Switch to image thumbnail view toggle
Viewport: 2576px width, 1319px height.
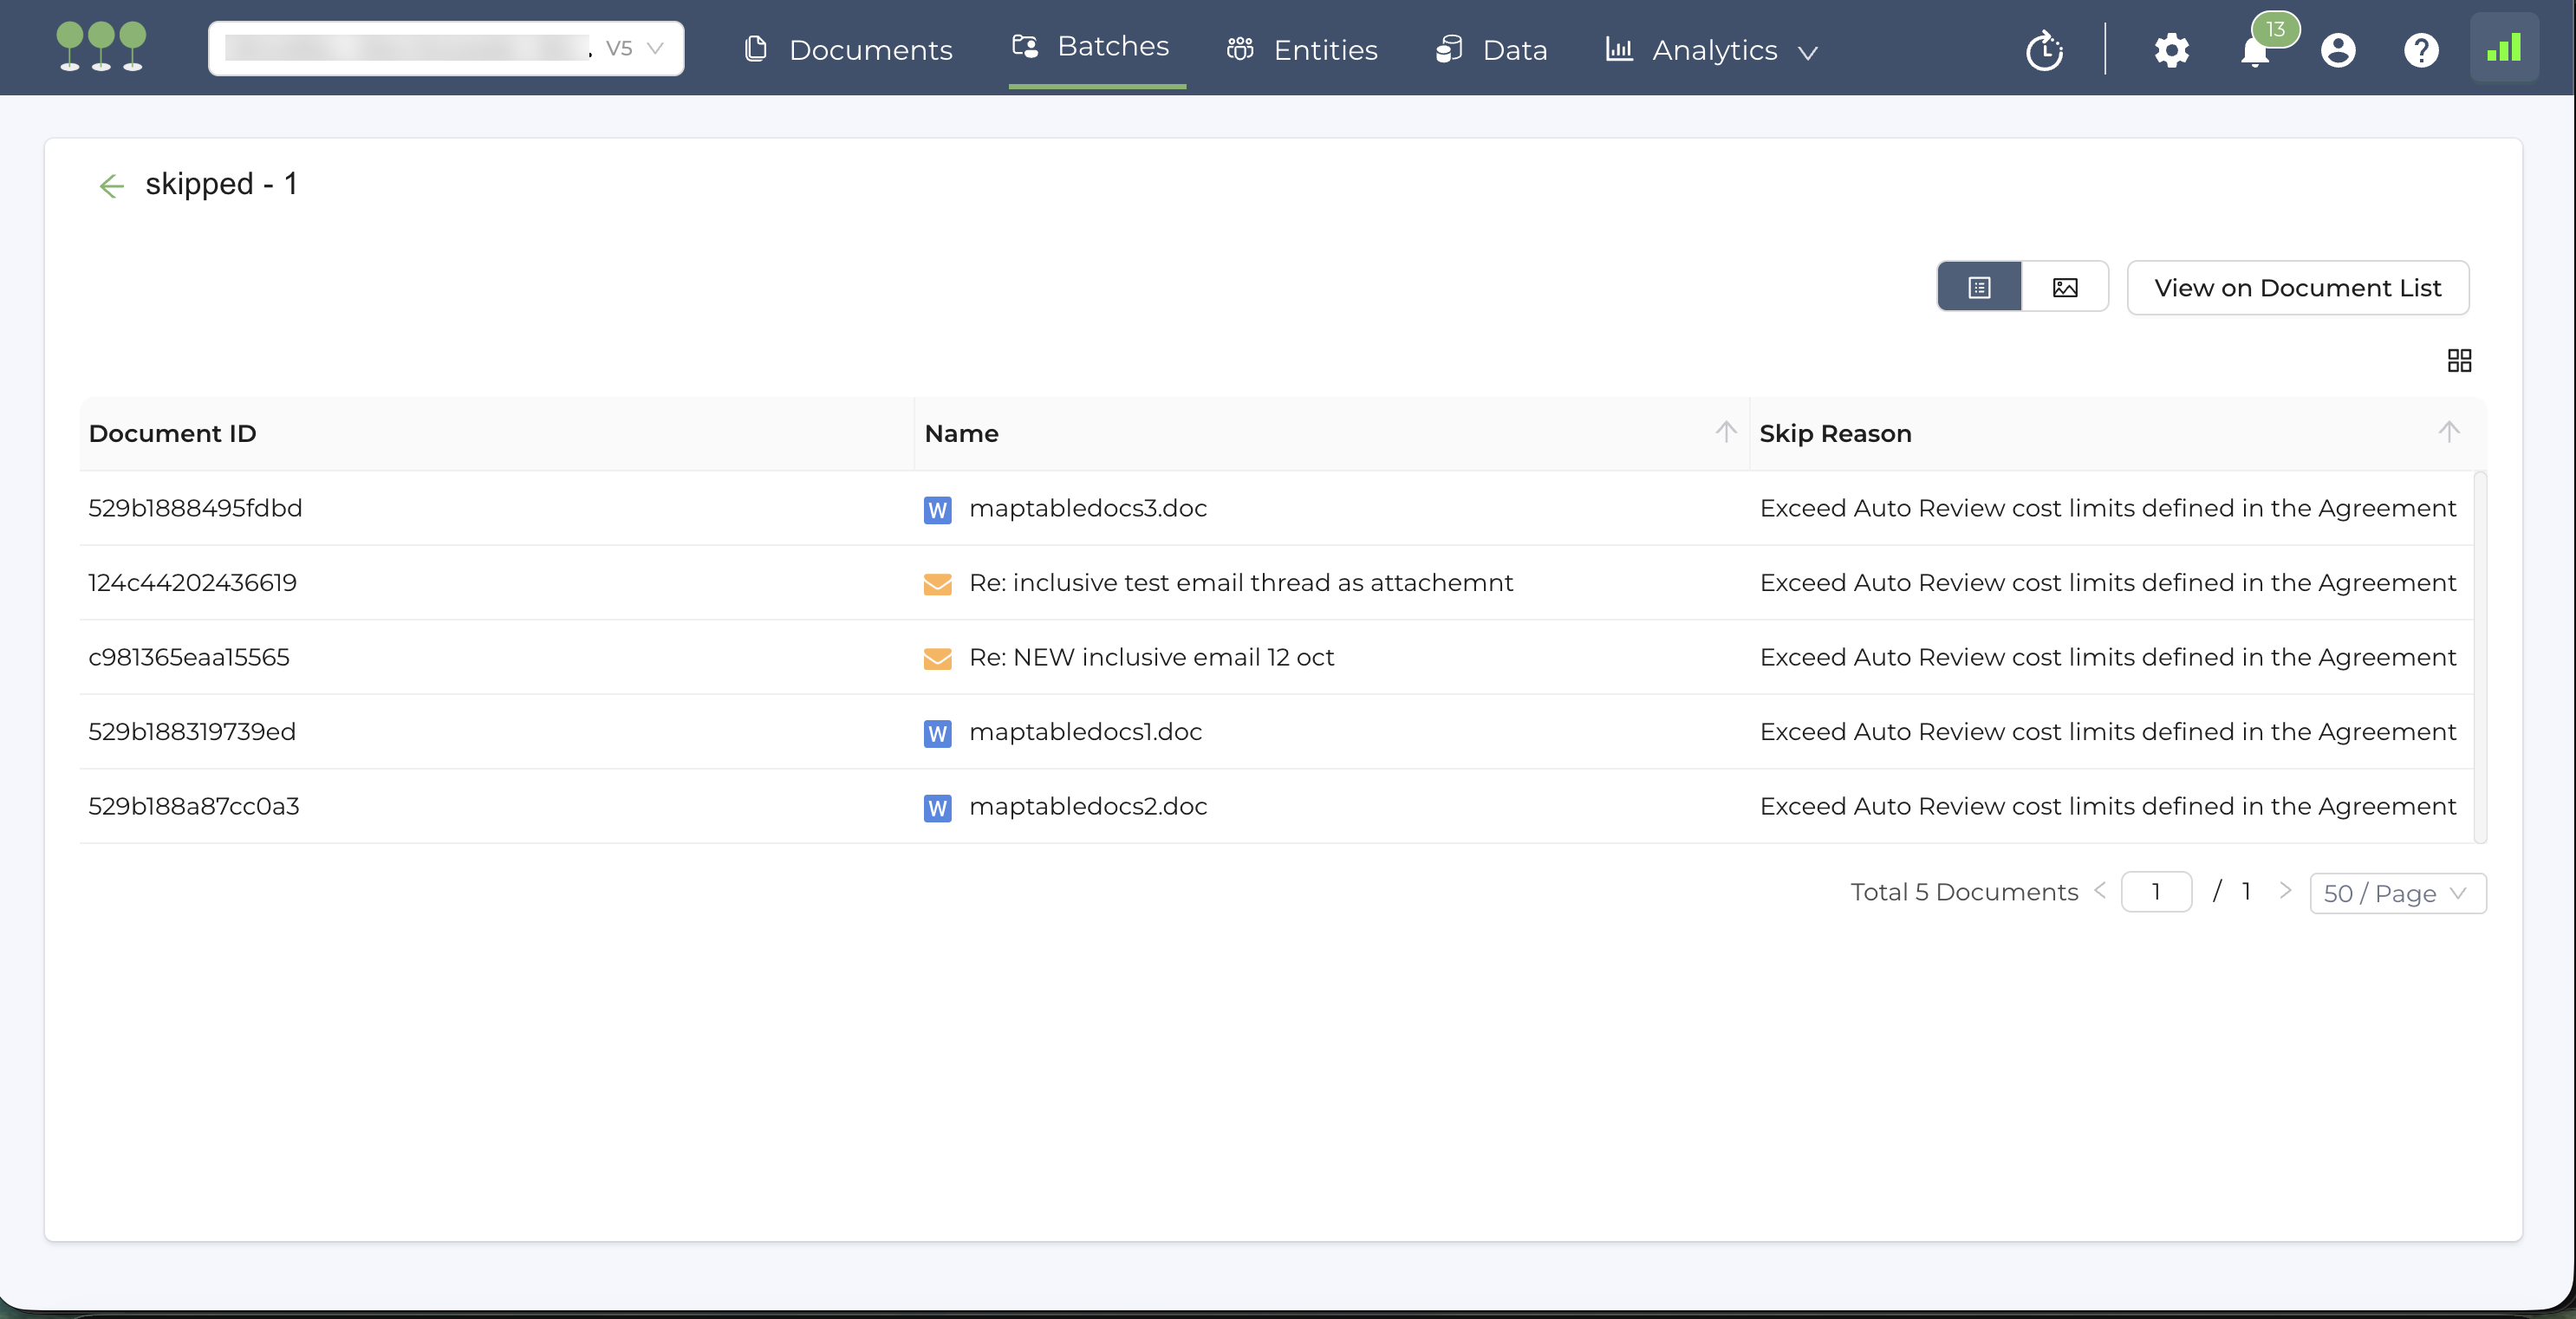2065,288
